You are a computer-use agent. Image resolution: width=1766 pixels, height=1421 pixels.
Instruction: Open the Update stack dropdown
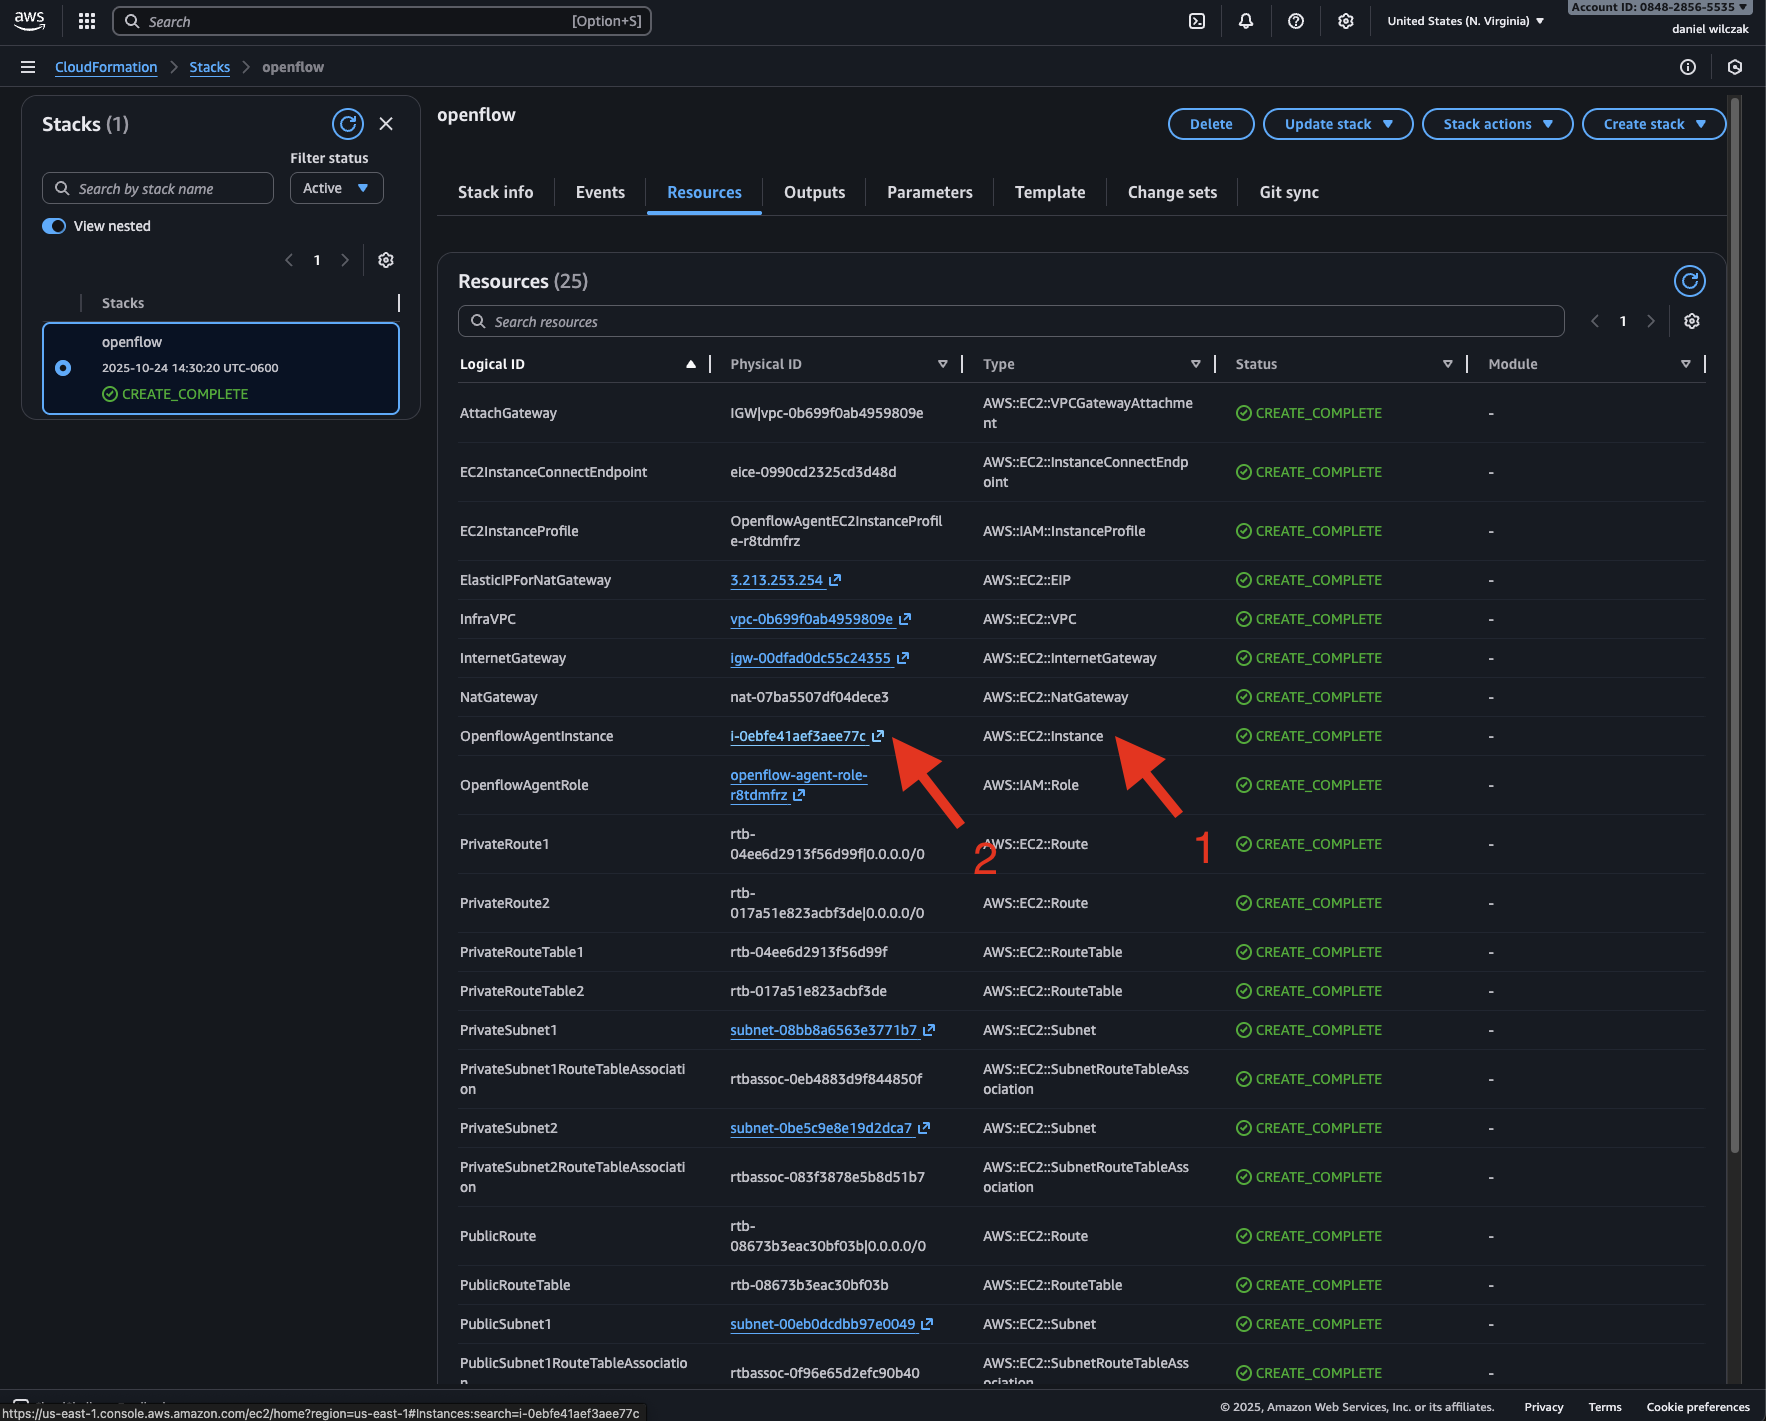pyautogui.click(x=1337, y=124)
